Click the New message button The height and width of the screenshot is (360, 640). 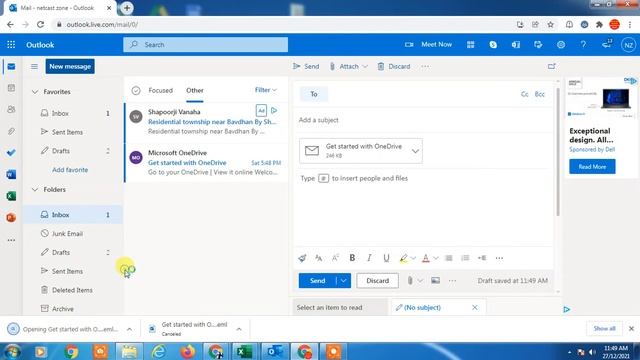(x=70, y=66)
